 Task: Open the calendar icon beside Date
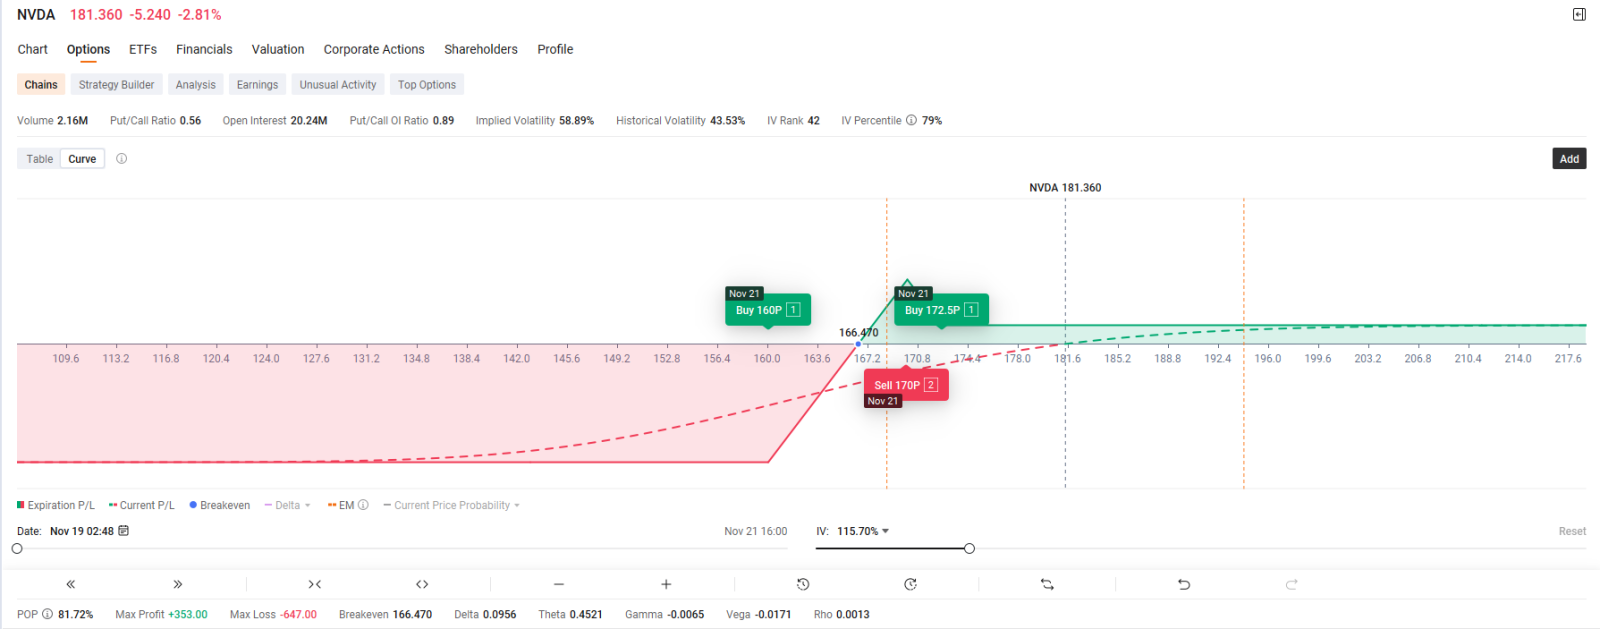pos(124,531)
